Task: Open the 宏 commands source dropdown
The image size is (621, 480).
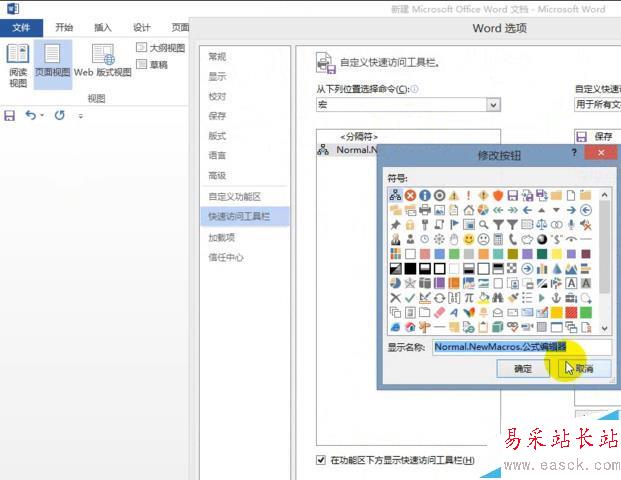Action: pyautogui.click(x=493, y=105)
